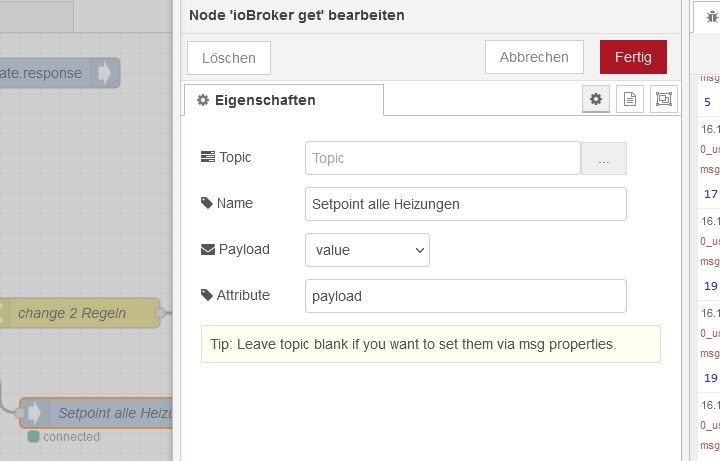
Task: Click the arrow icon on Setpoint node
Action: tap(33, 413)
